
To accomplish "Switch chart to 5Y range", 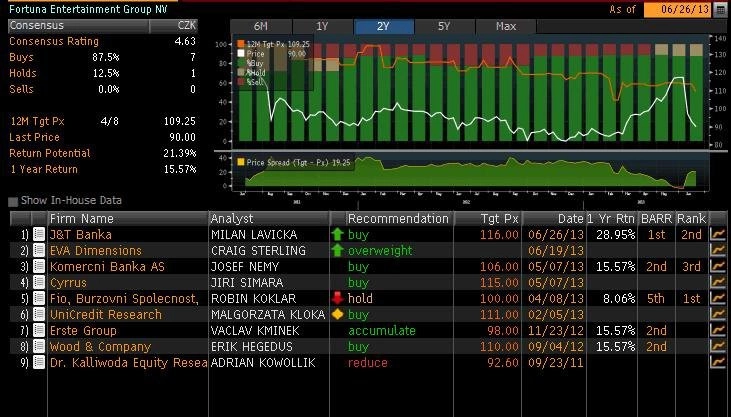I will click(x=445, y=27).
